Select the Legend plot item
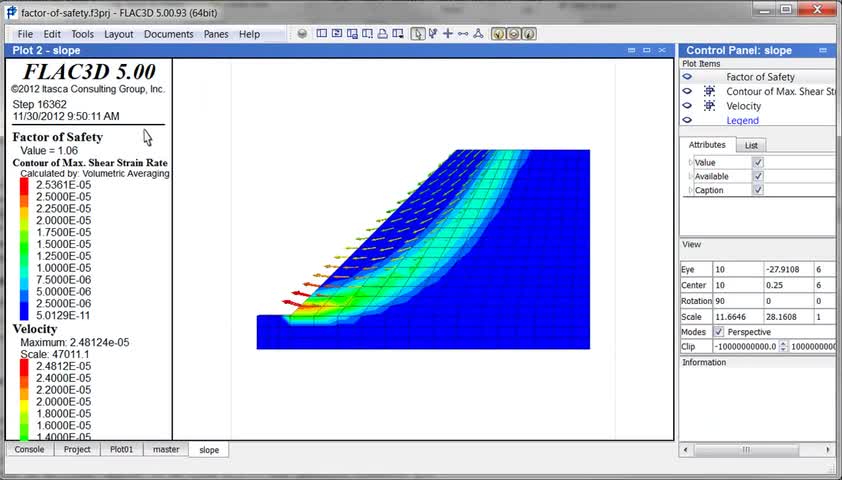The width and height of the screenshot is (842, 480). coord(743,120)
